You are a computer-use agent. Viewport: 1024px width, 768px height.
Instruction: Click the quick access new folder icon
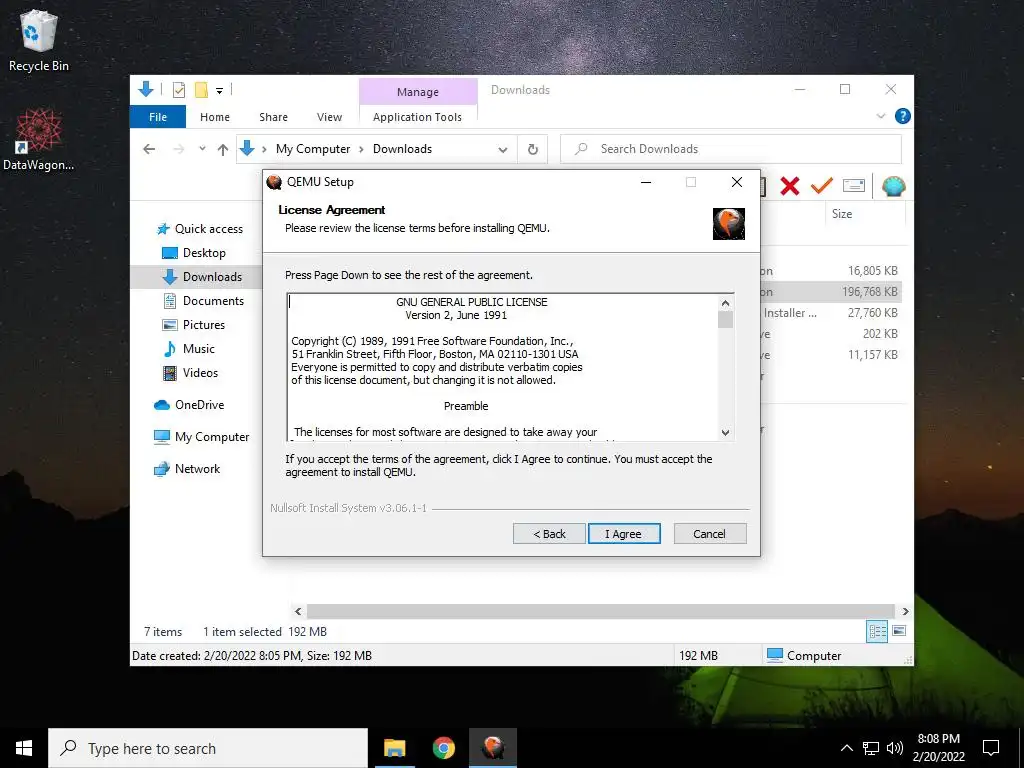click(201, 90)
